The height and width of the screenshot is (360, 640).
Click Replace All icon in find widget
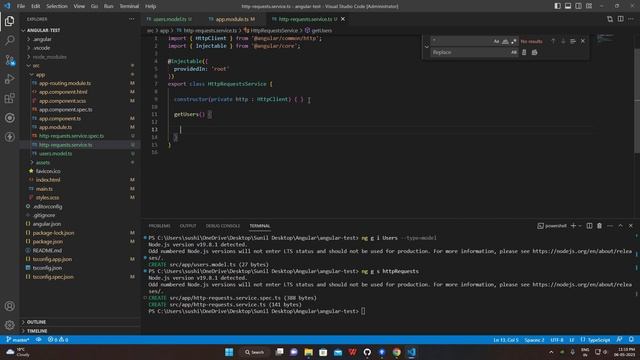pos(534,52)
